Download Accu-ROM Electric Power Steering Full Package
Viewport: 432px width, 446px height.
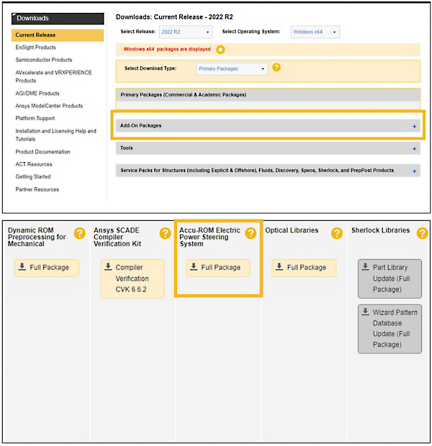[x=218, y=268]
